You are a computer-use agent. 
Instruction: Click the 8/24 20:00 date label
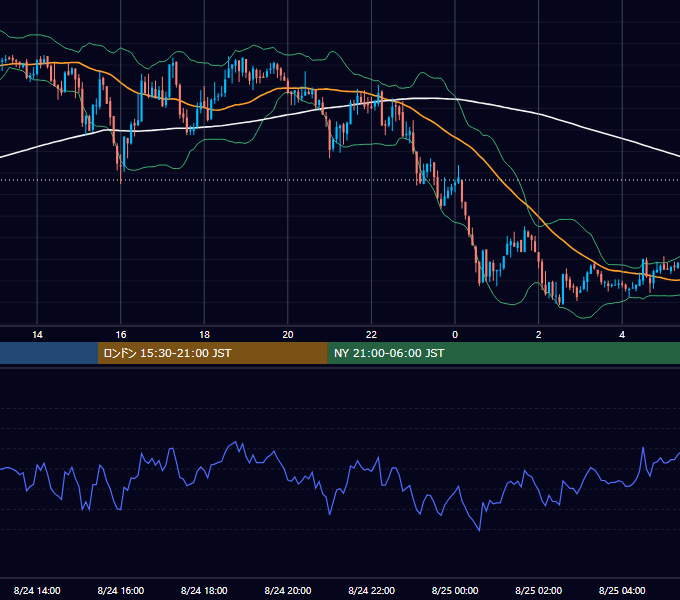[x=288, y=590]
